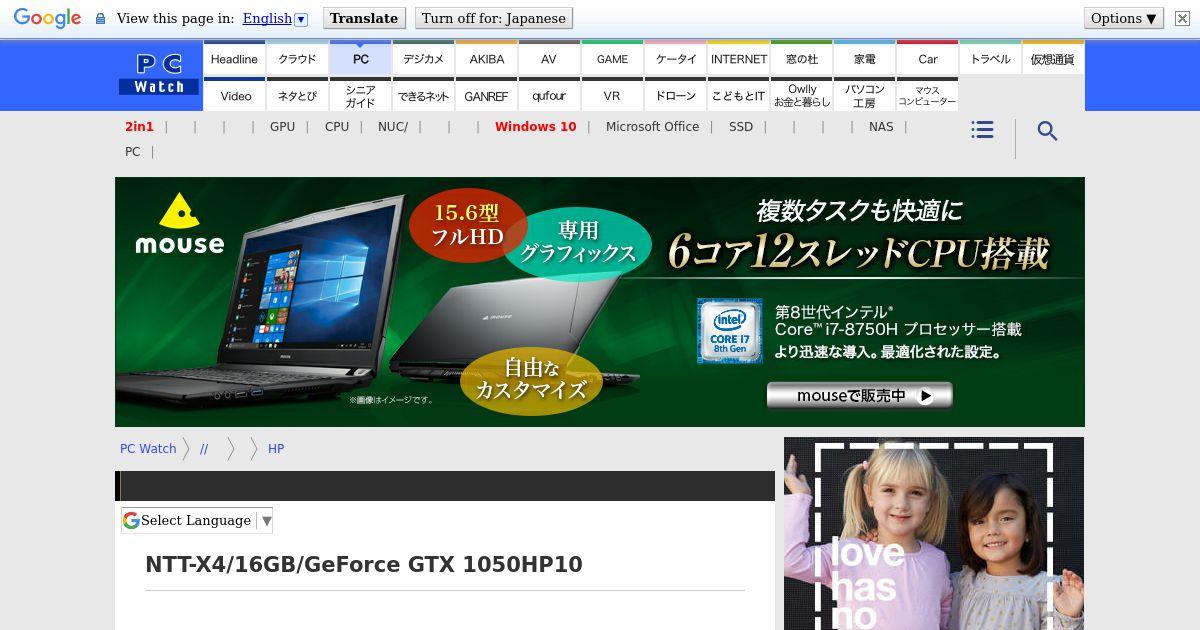Image resolution: width=1200 pixels, height=630 pixels.
Task: Select the qufour tab
Action: pos(549,96)
